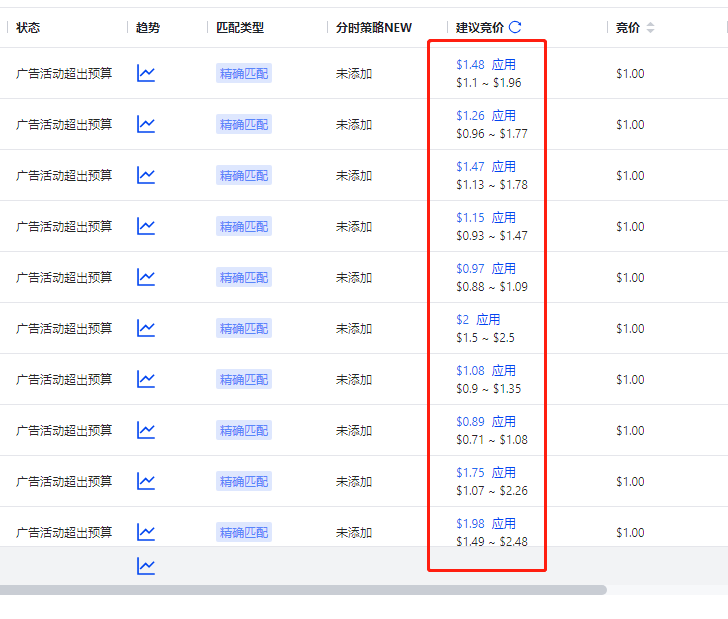The image size is (728, 619).
Task: Click the horizontal scrollbar below the table
Action: [x=300, y=590]
